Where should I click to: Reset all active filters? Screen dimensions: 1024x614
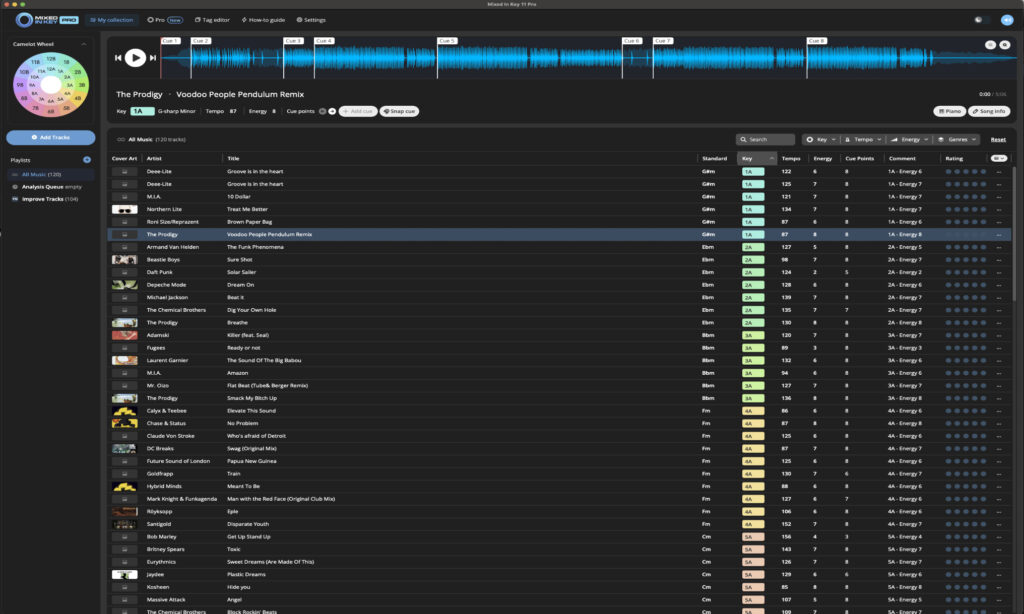(x=998, y=139)
